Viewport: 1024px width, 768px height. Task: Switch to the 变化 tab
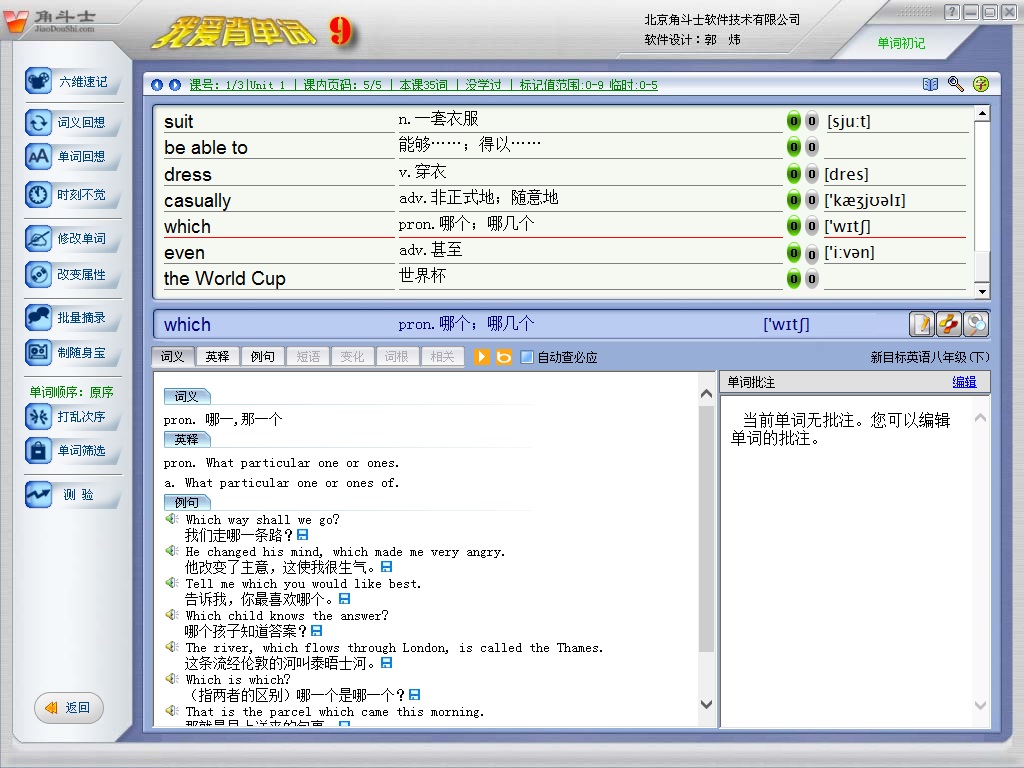352,357
